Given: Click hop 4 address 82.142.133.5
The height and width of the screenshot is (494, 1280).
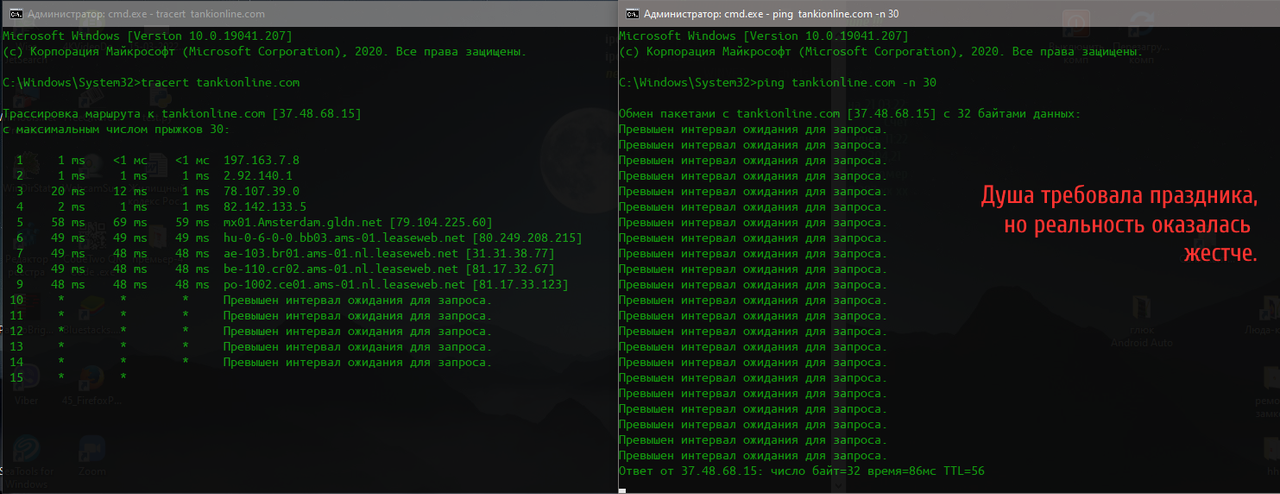Looking at the screenshot, I should (266, 207).
